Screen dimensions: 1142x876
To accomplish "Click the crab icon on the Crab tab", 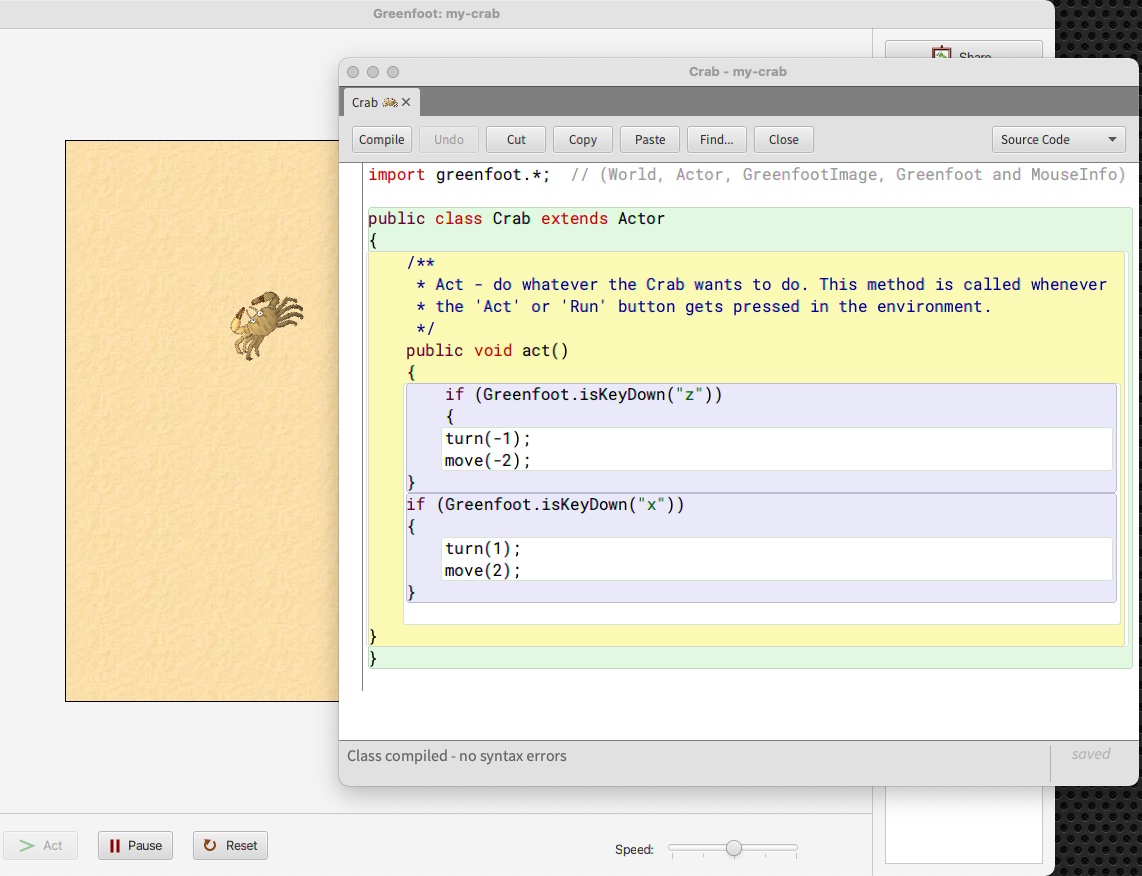I will (x=390, y=102).
